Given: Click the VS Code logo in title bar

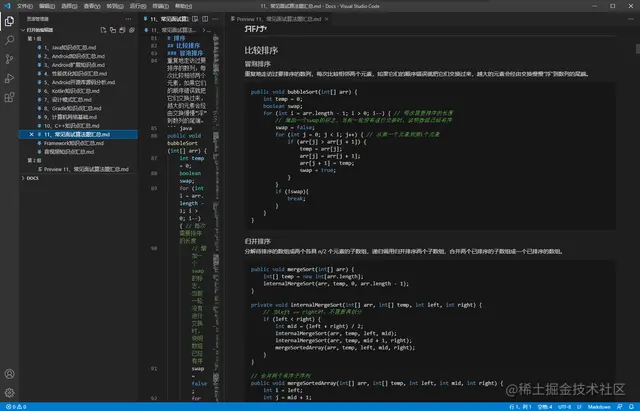Looking at the screenshot, I should (7, 6).
